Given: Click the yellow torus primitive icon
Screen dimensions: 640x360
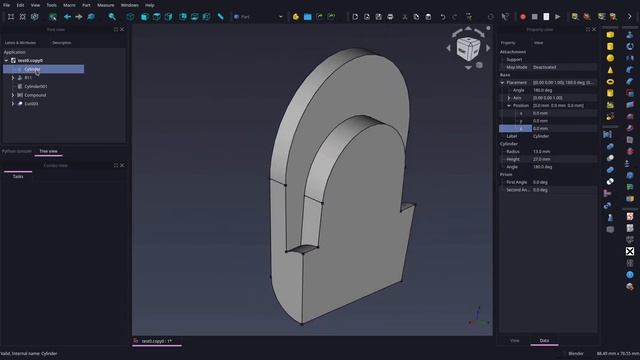Looking at the screenshot, I should 610,82.
